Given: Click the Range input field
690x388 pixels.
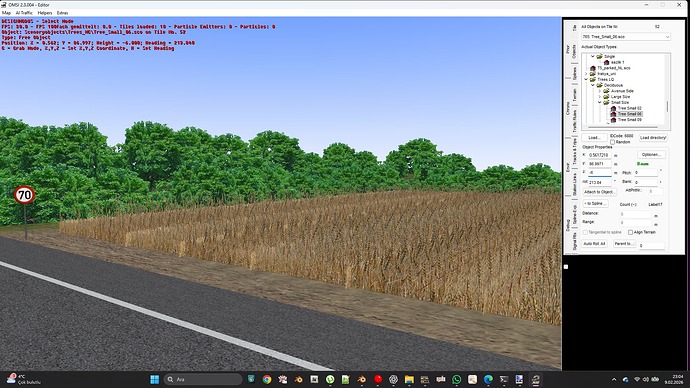Looking at the screenshot, I should pos(635,223).
